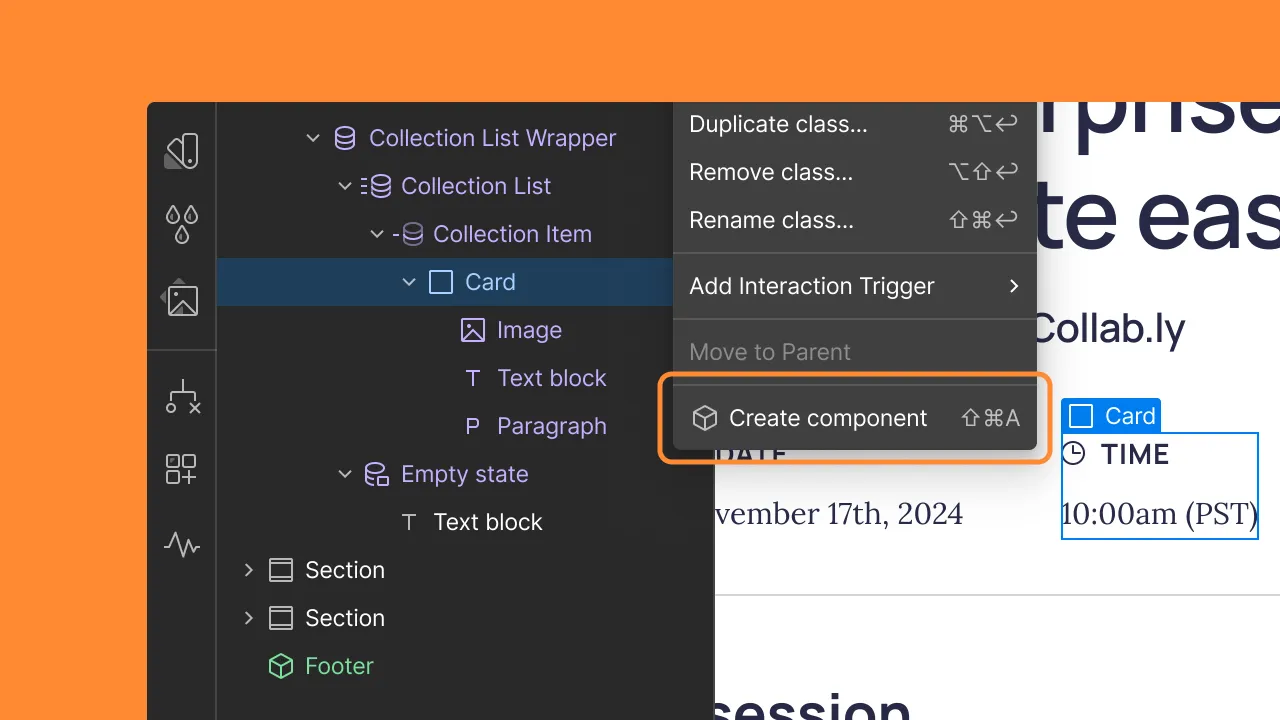1280x720 pixels.
Task: Open the Components panel grid icon
Action: coord(181,469)
